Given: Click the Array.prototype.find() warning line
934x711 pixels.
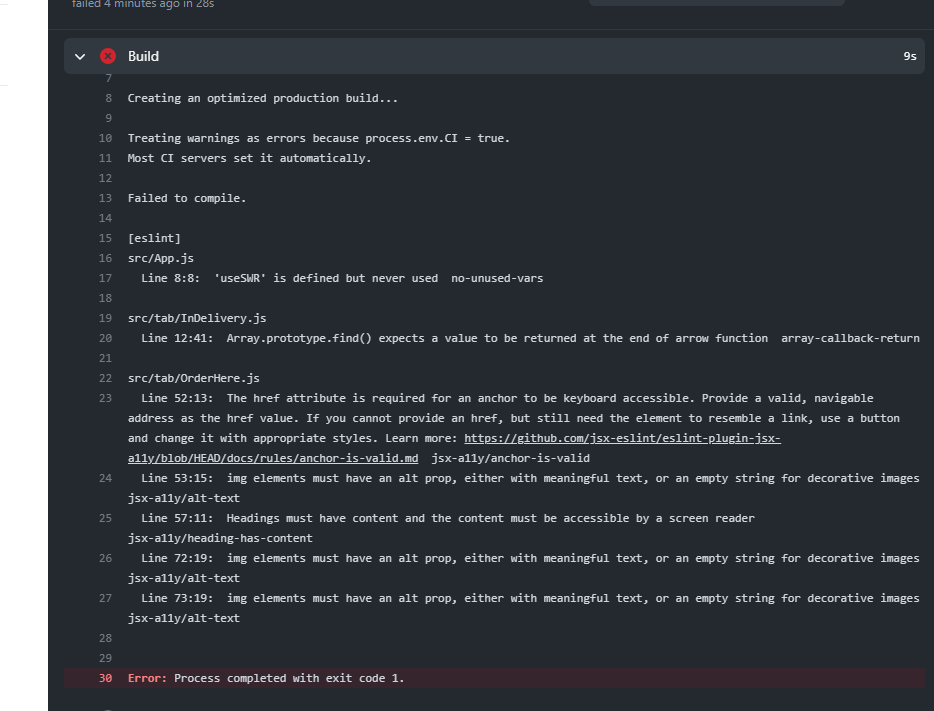Looking at the screenshot, I should (530, 338).
